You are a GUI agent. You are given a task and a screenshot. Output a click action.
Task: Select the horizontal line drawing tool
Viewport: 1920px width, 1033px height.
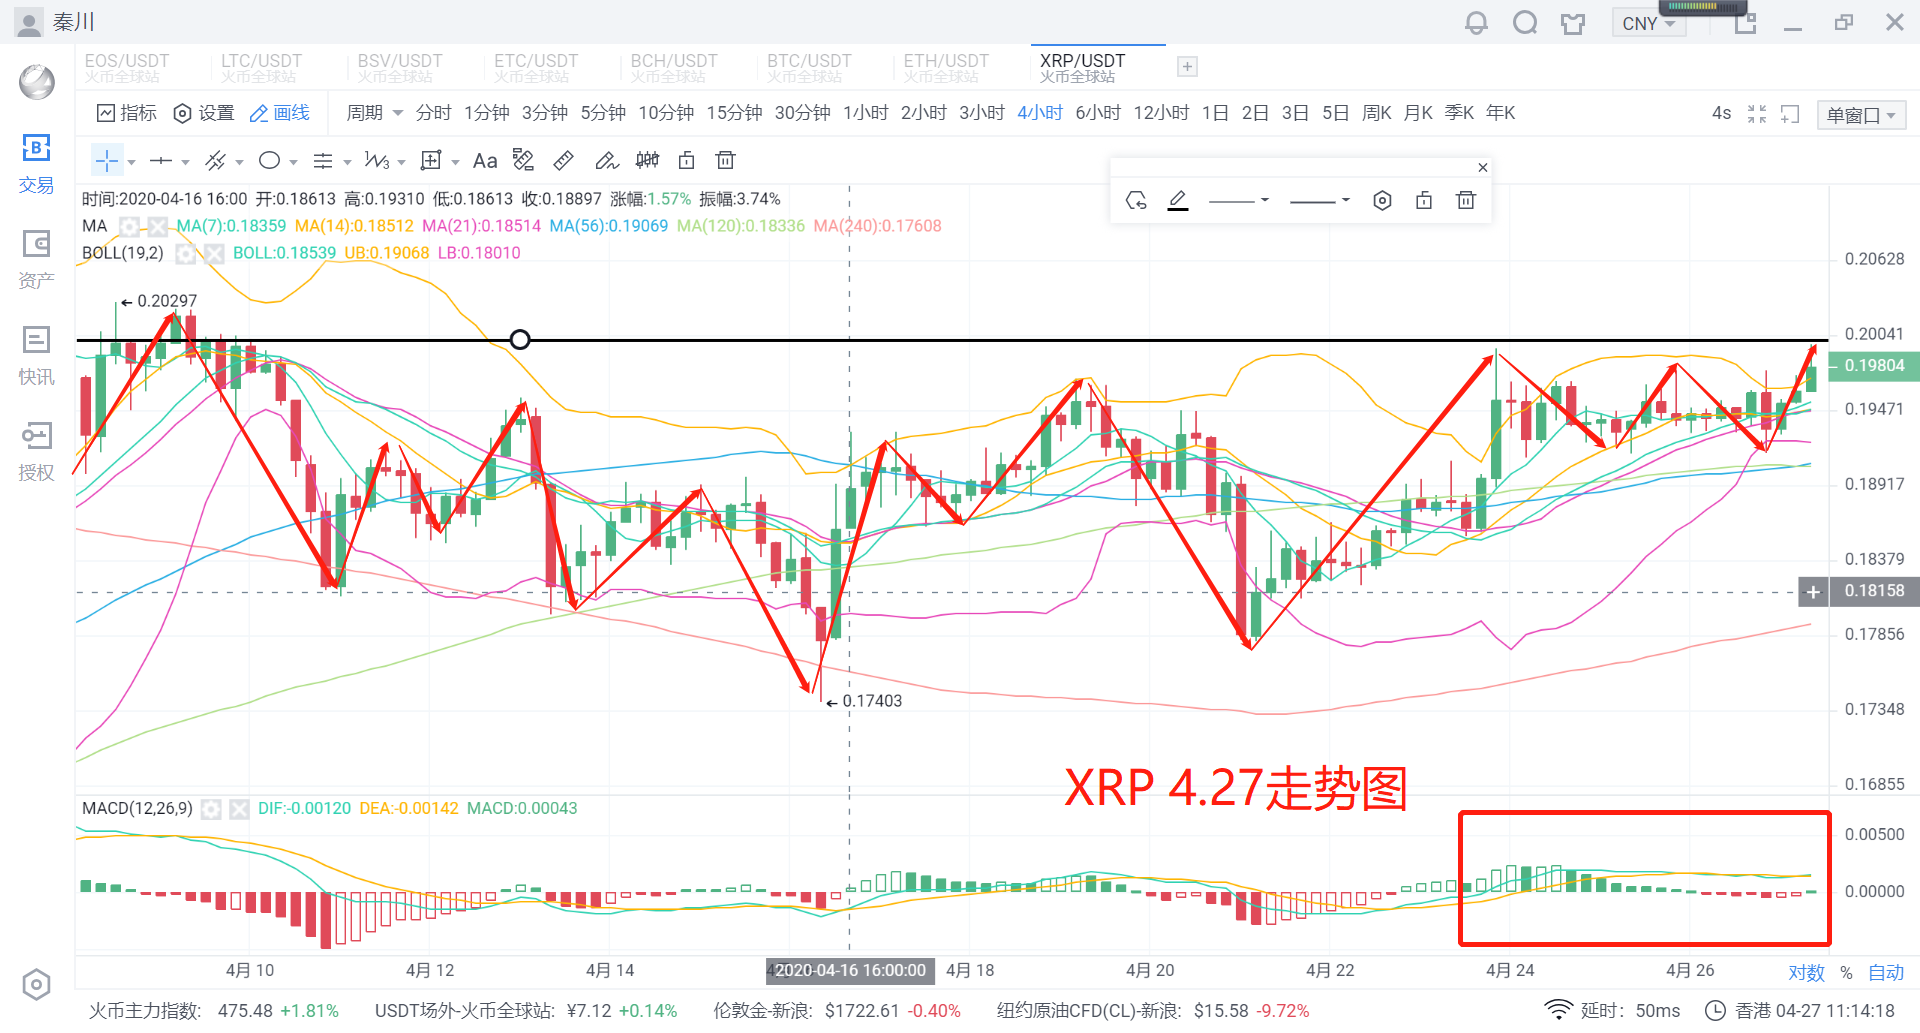(x=161, y=160)
